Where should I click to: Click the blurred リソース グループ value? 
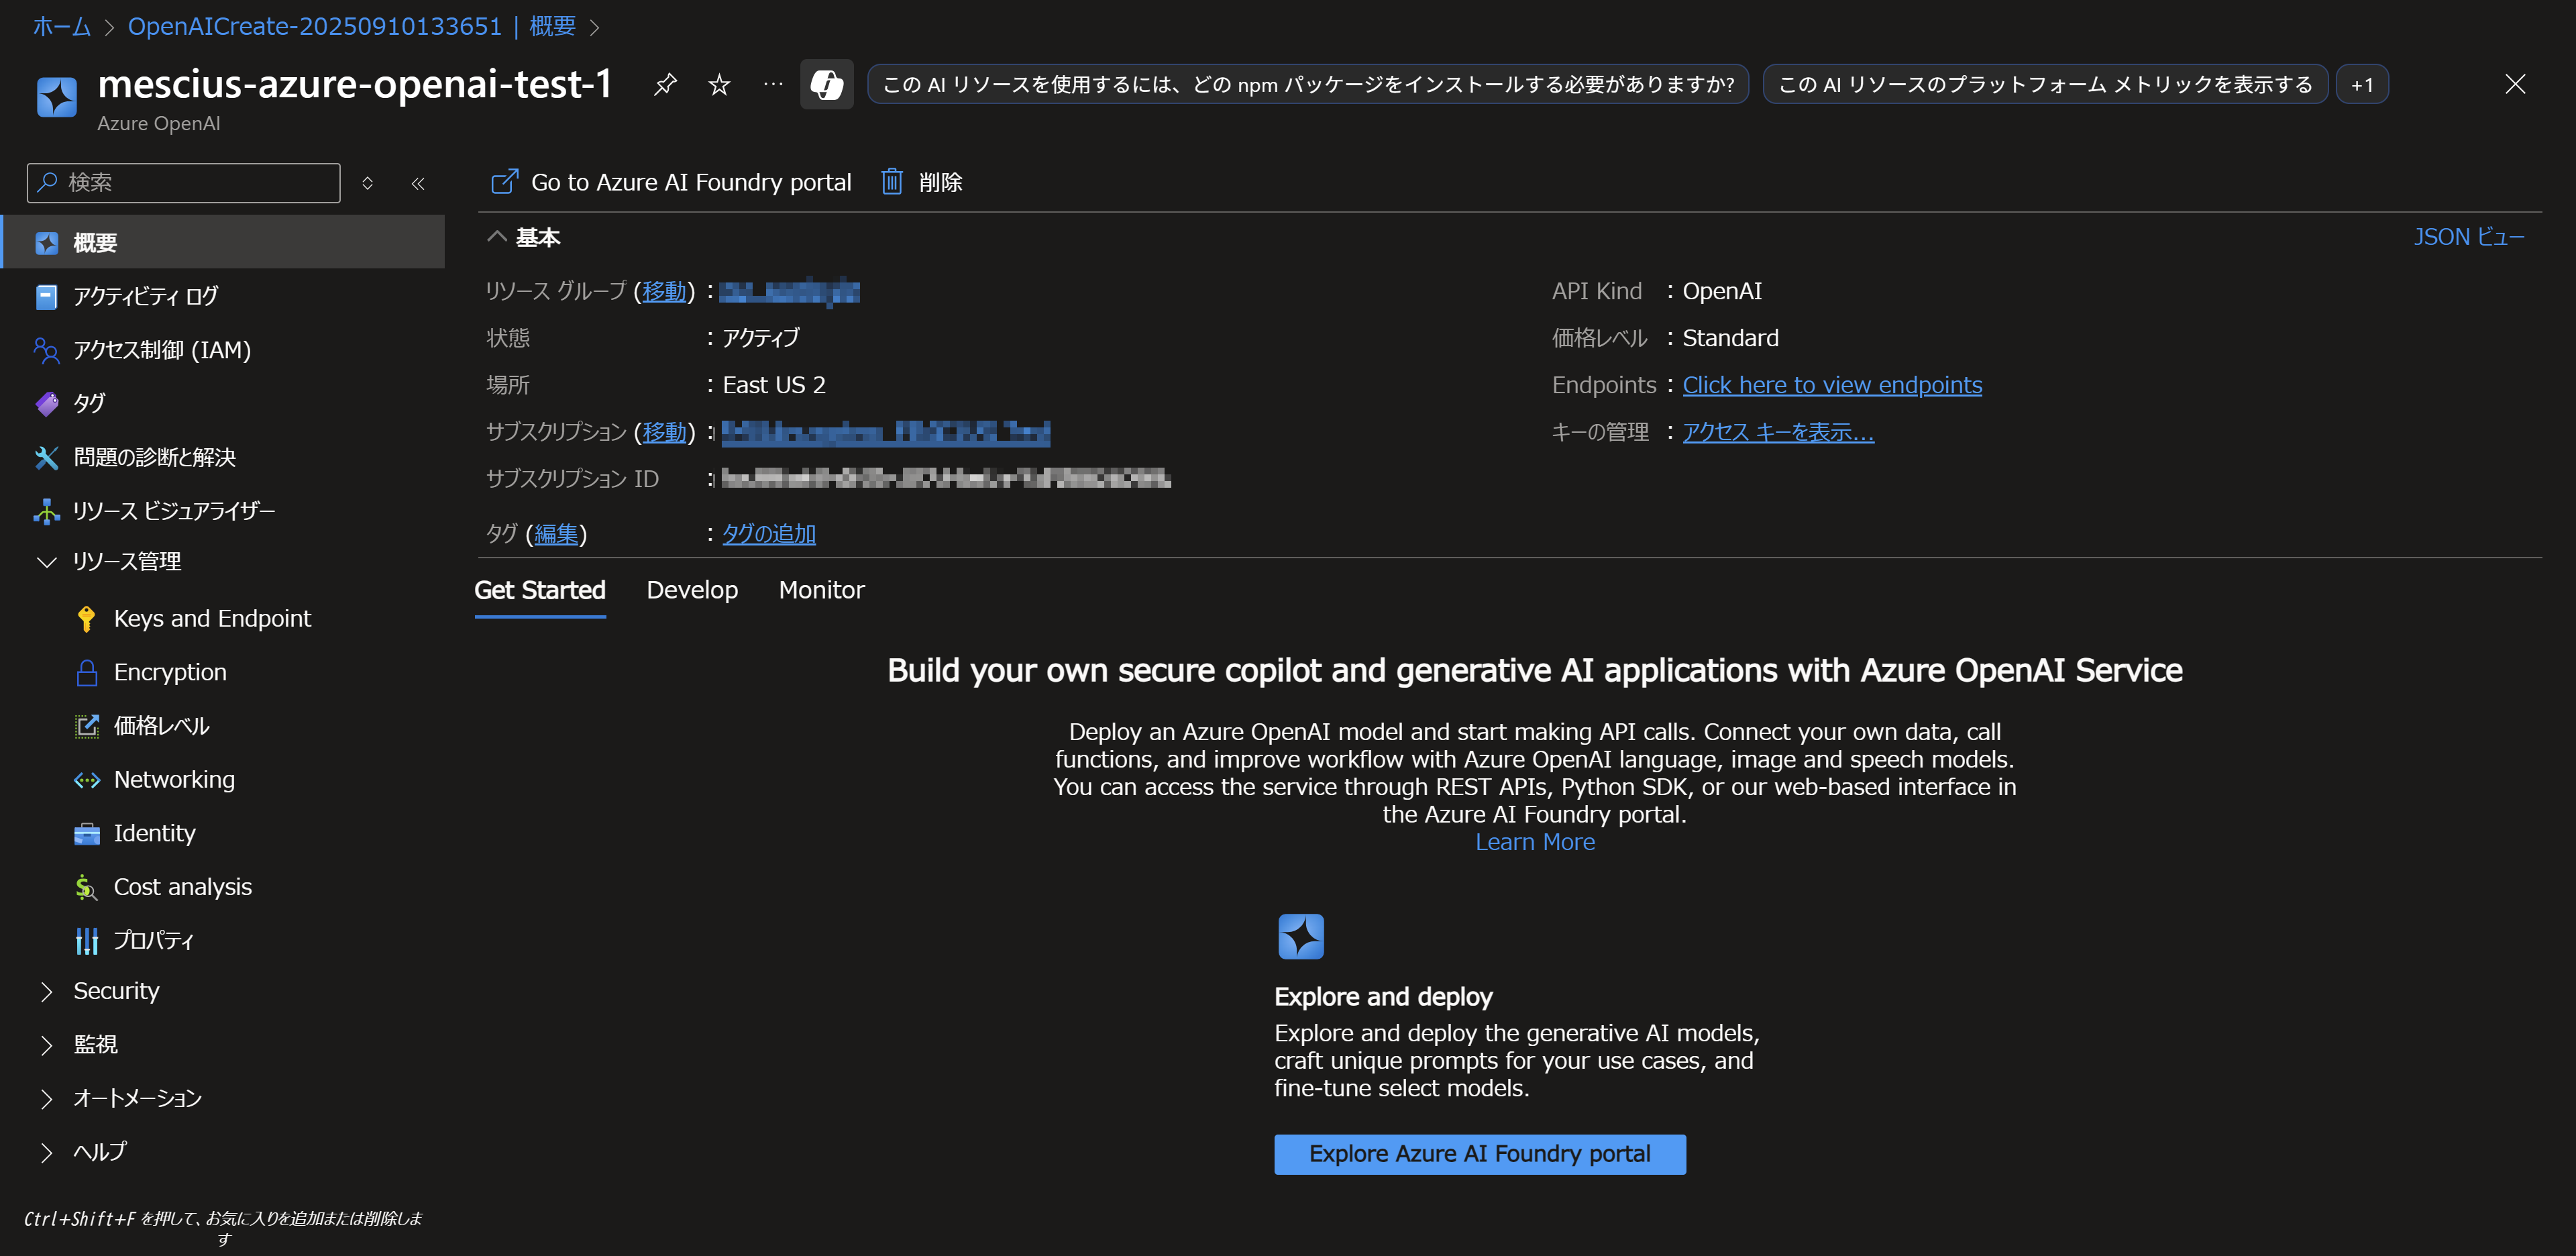click(x=789, y=291)
